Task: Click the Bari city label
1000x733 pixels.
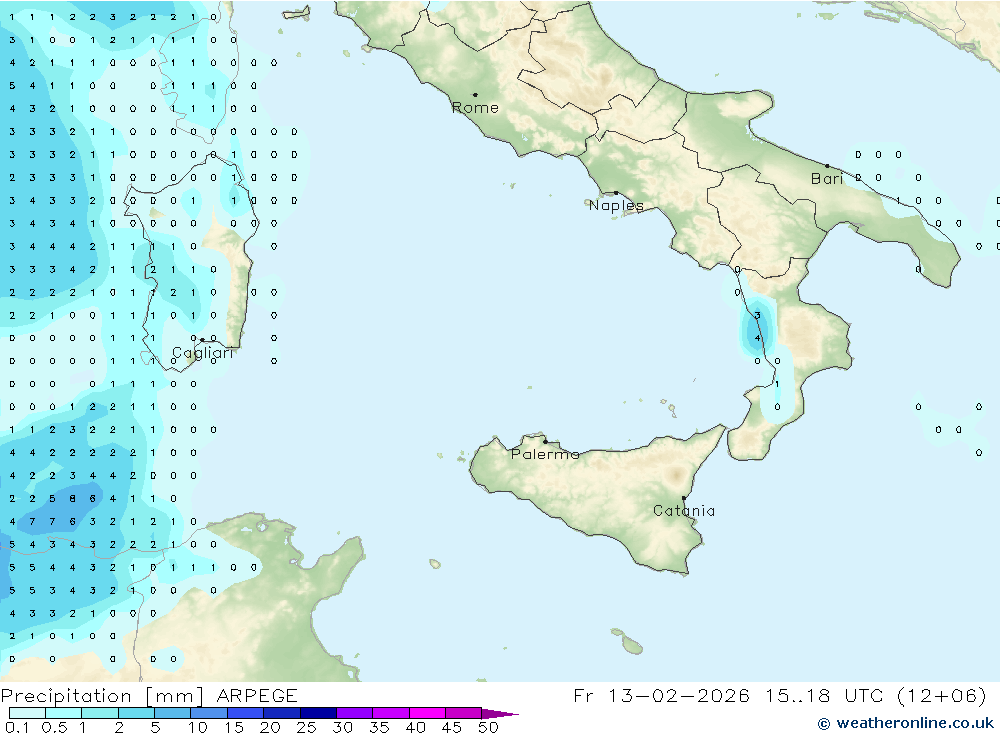Action: 827,179
